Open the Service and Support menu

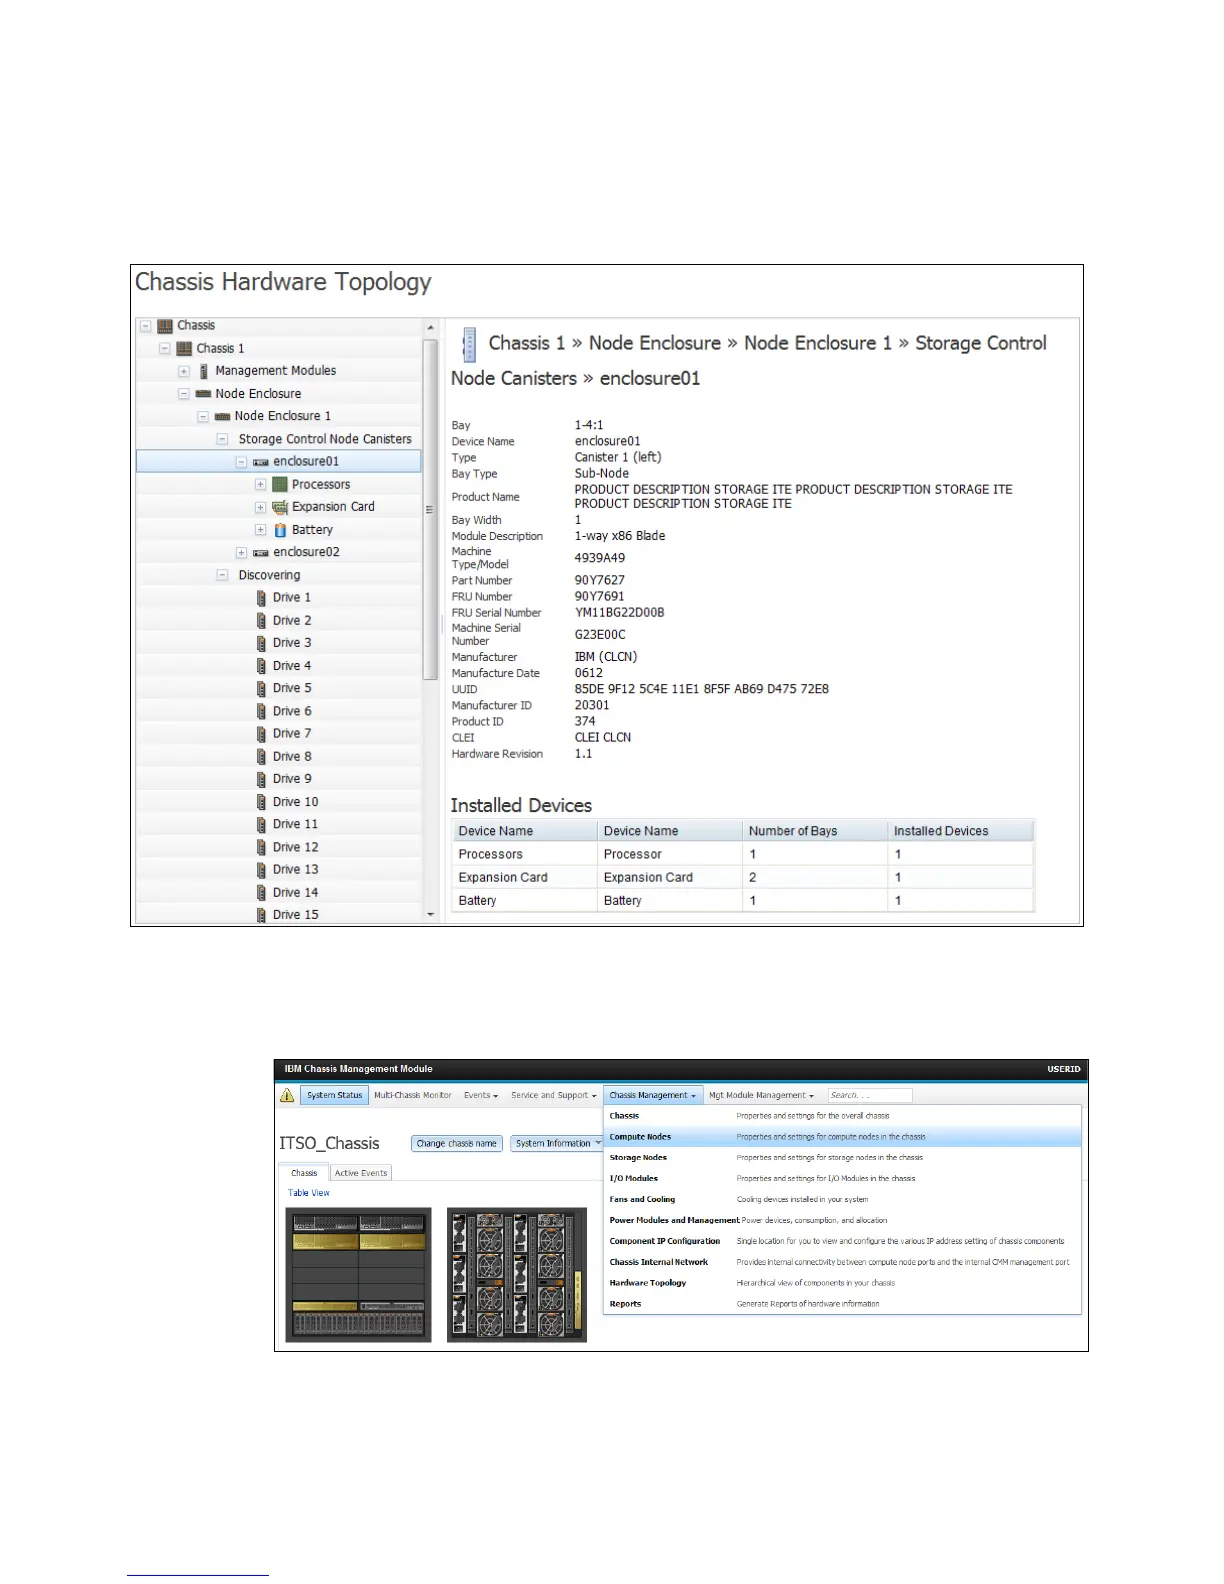pyautogui.click(x=554, y=1096)
